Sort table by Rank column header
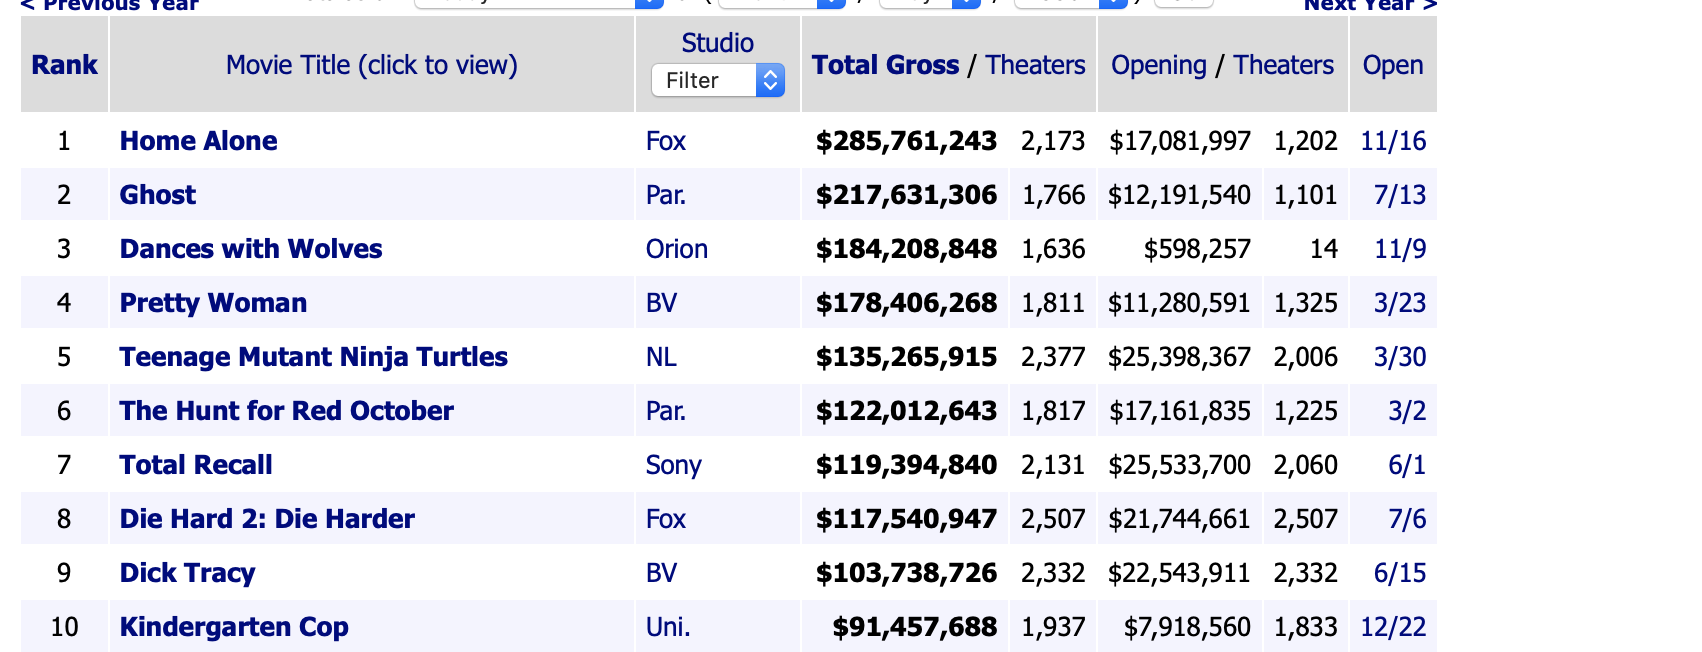The image size is (1702, 652). point(64,65)
